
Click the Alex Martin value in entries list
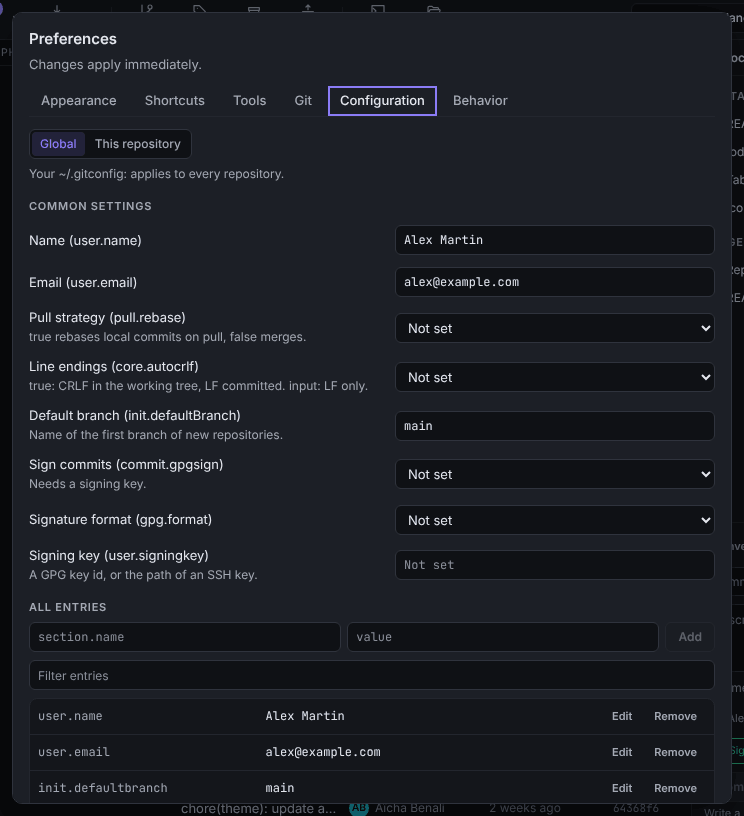pyautogui.click(x=305, y=716)
